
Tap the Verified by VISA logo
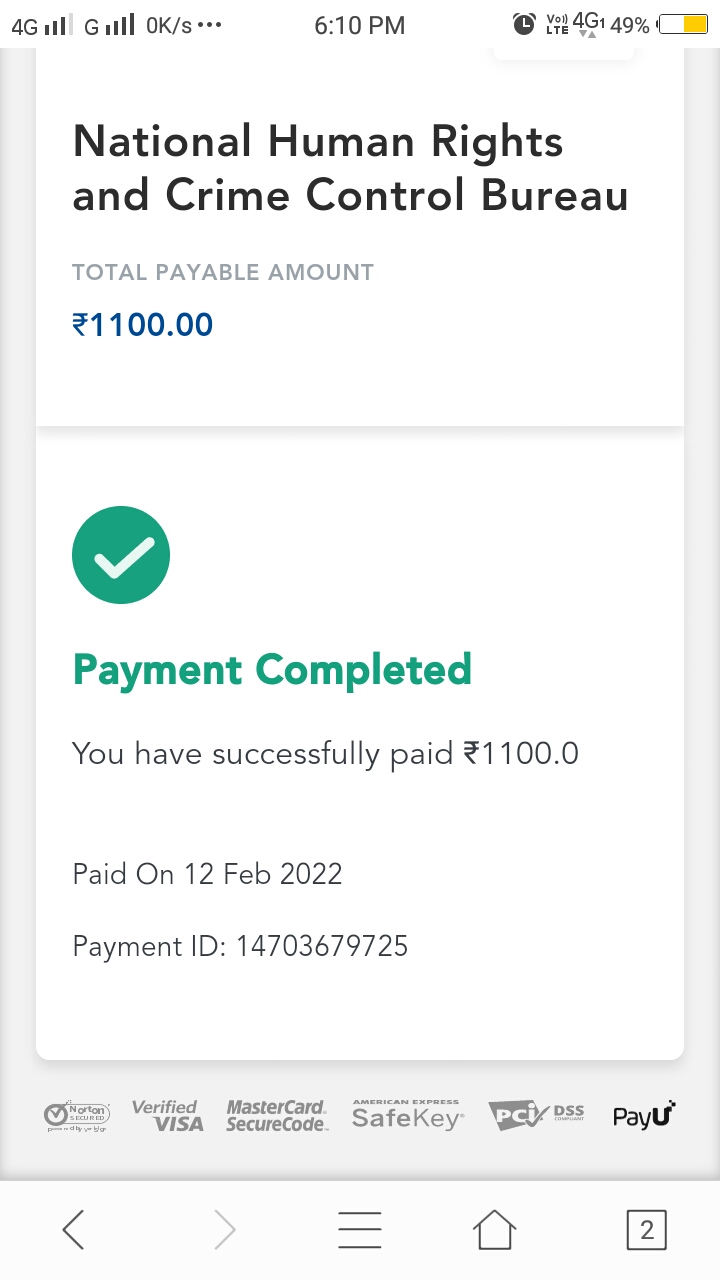[x=168, y=1116]
